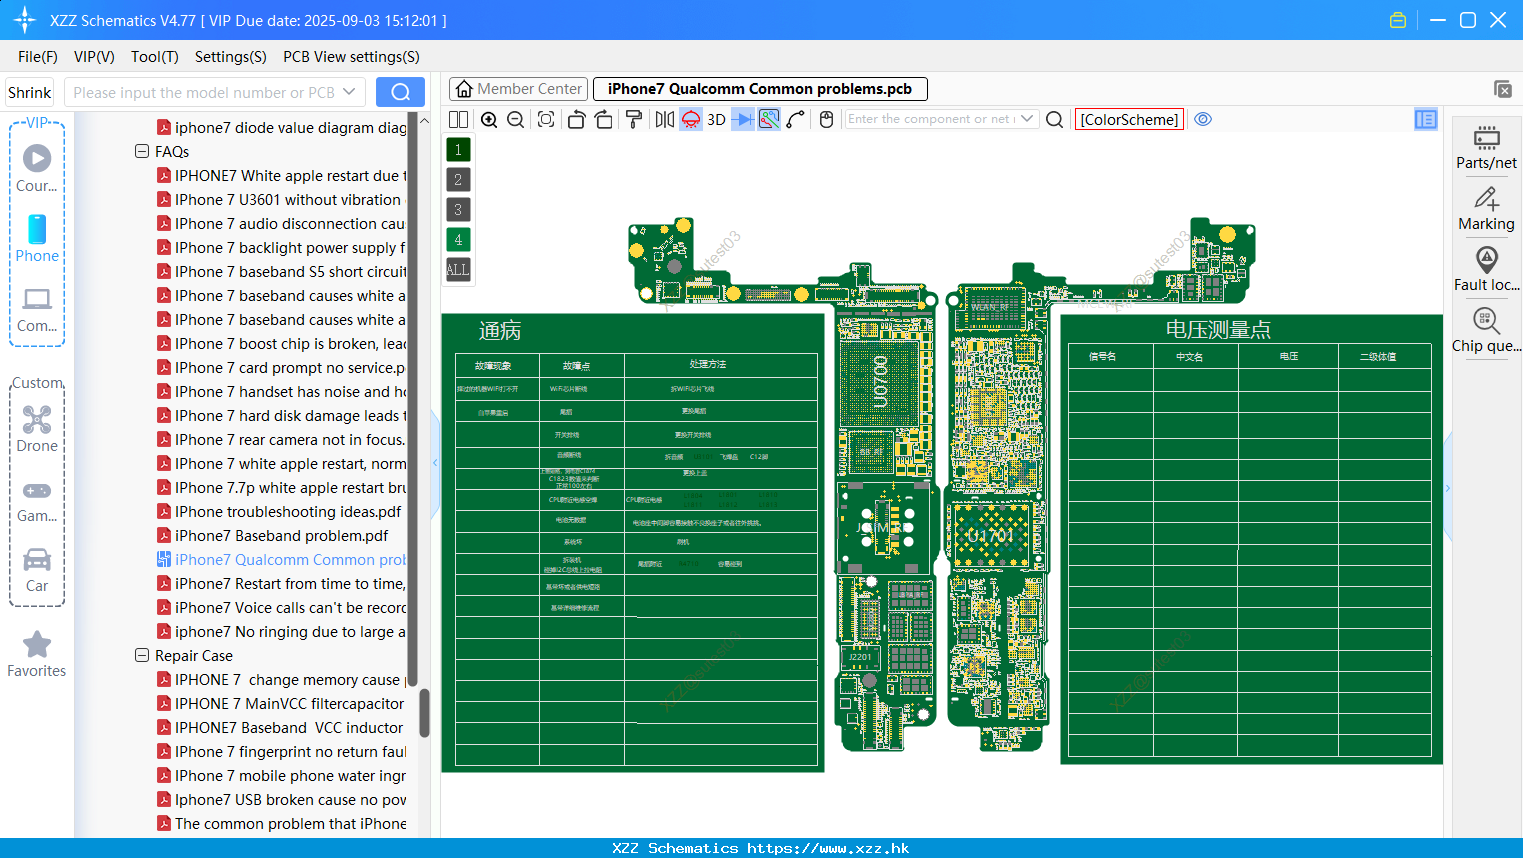Screen dimensions: 1523x858
Task: Switch to 3D view
Action: (x=716, y=119)
